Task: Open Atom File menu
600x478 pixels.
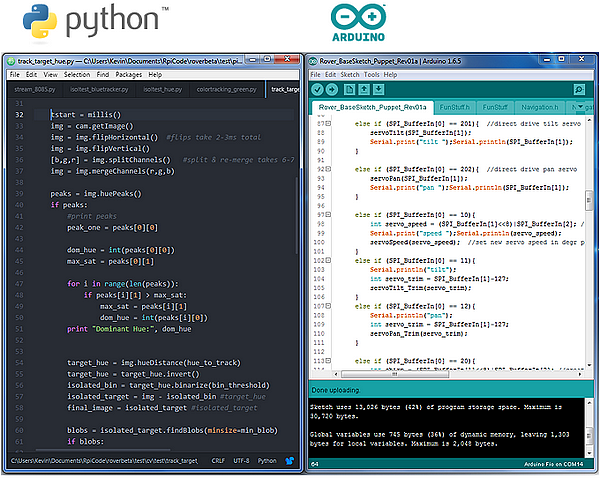Action: pos(15,75)
